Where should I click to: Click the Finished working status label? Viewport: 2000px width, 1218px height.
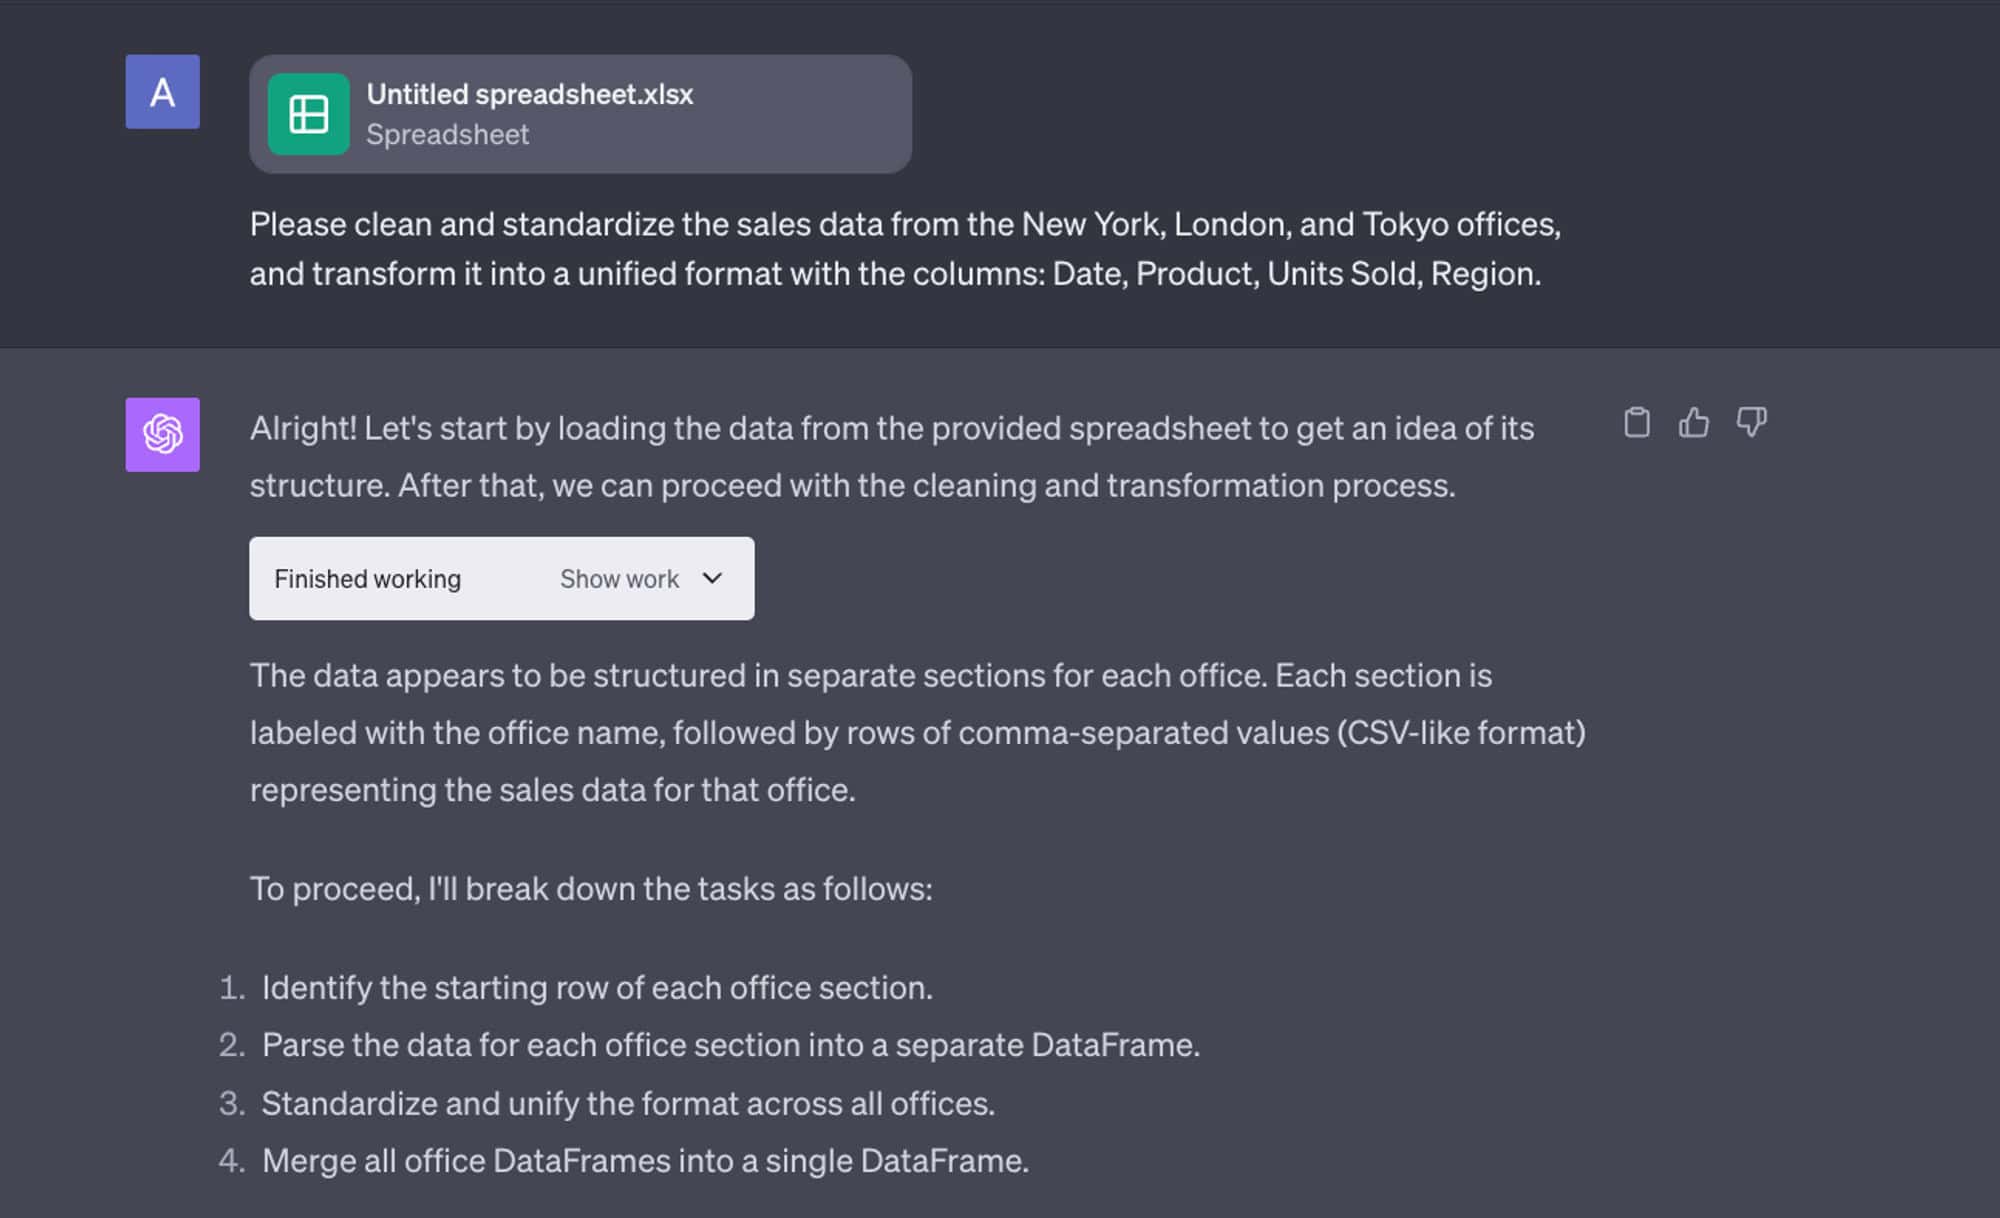point(367,579)
